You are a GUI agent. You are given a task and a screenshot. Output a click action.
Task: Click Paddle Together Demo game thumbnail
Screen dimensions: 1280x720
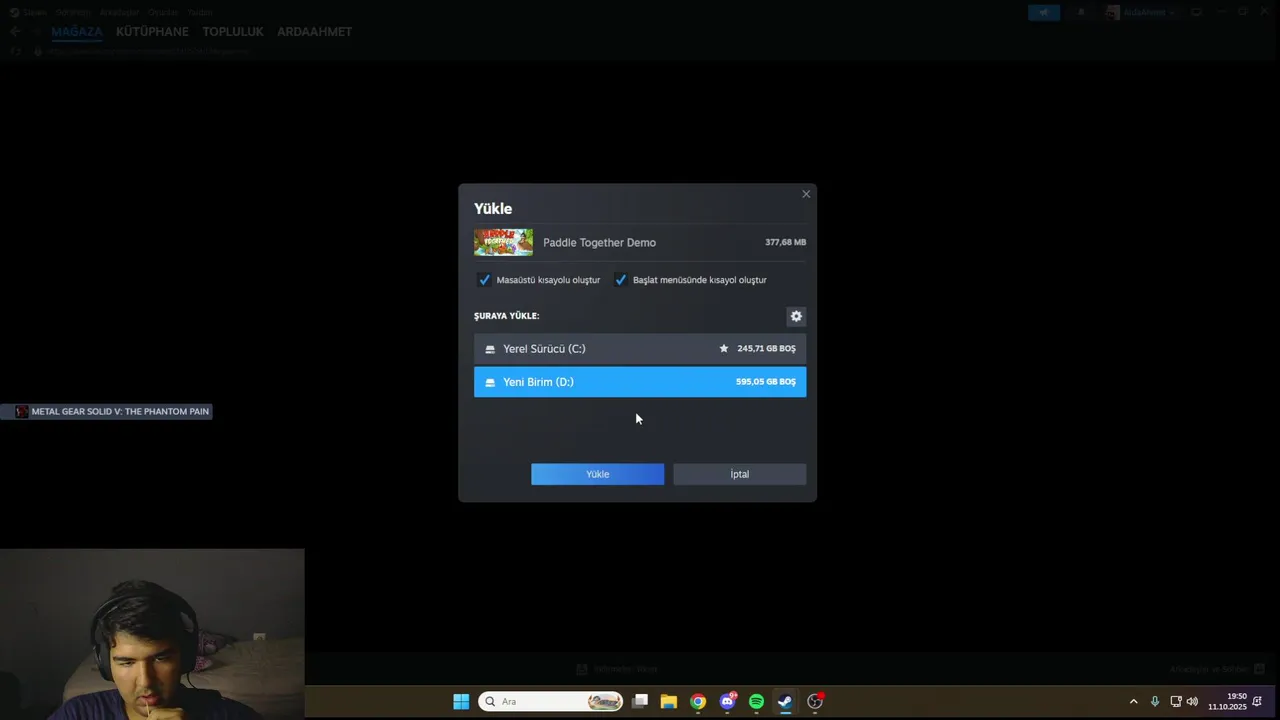[x=503, y=242]
